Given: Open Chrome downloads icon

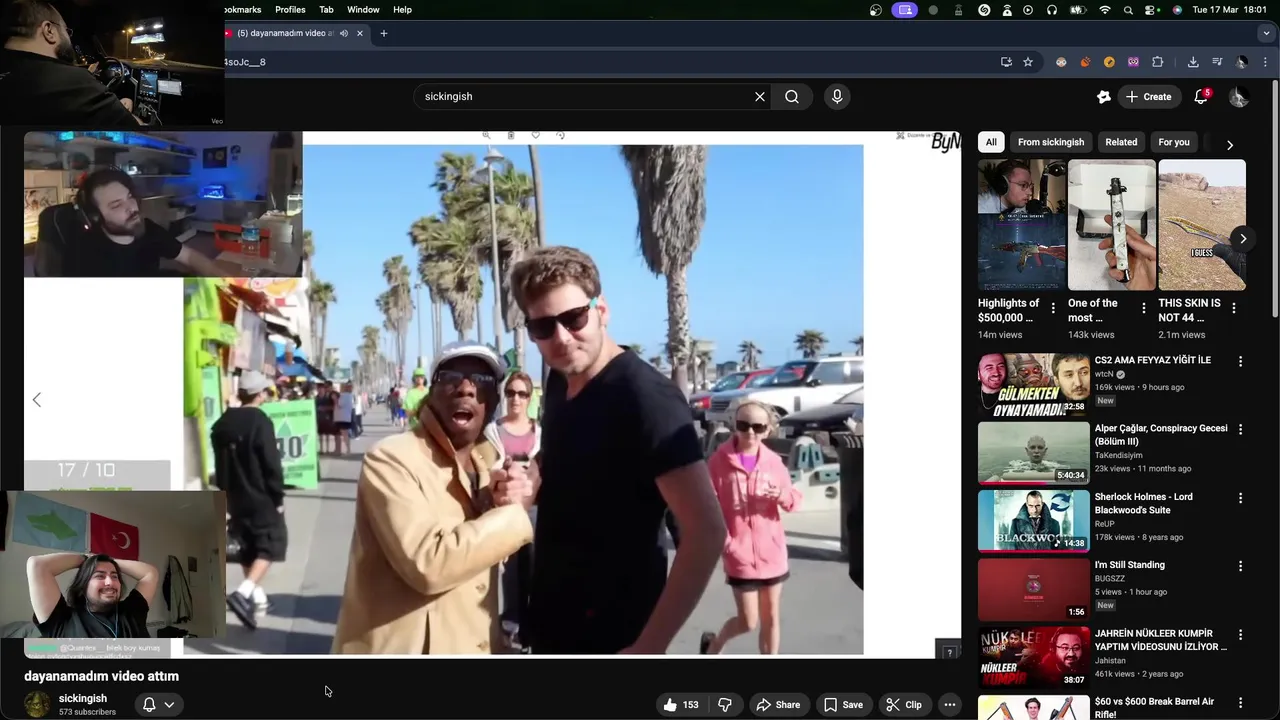Looking at the screenshot, I should click(1193, 62).
